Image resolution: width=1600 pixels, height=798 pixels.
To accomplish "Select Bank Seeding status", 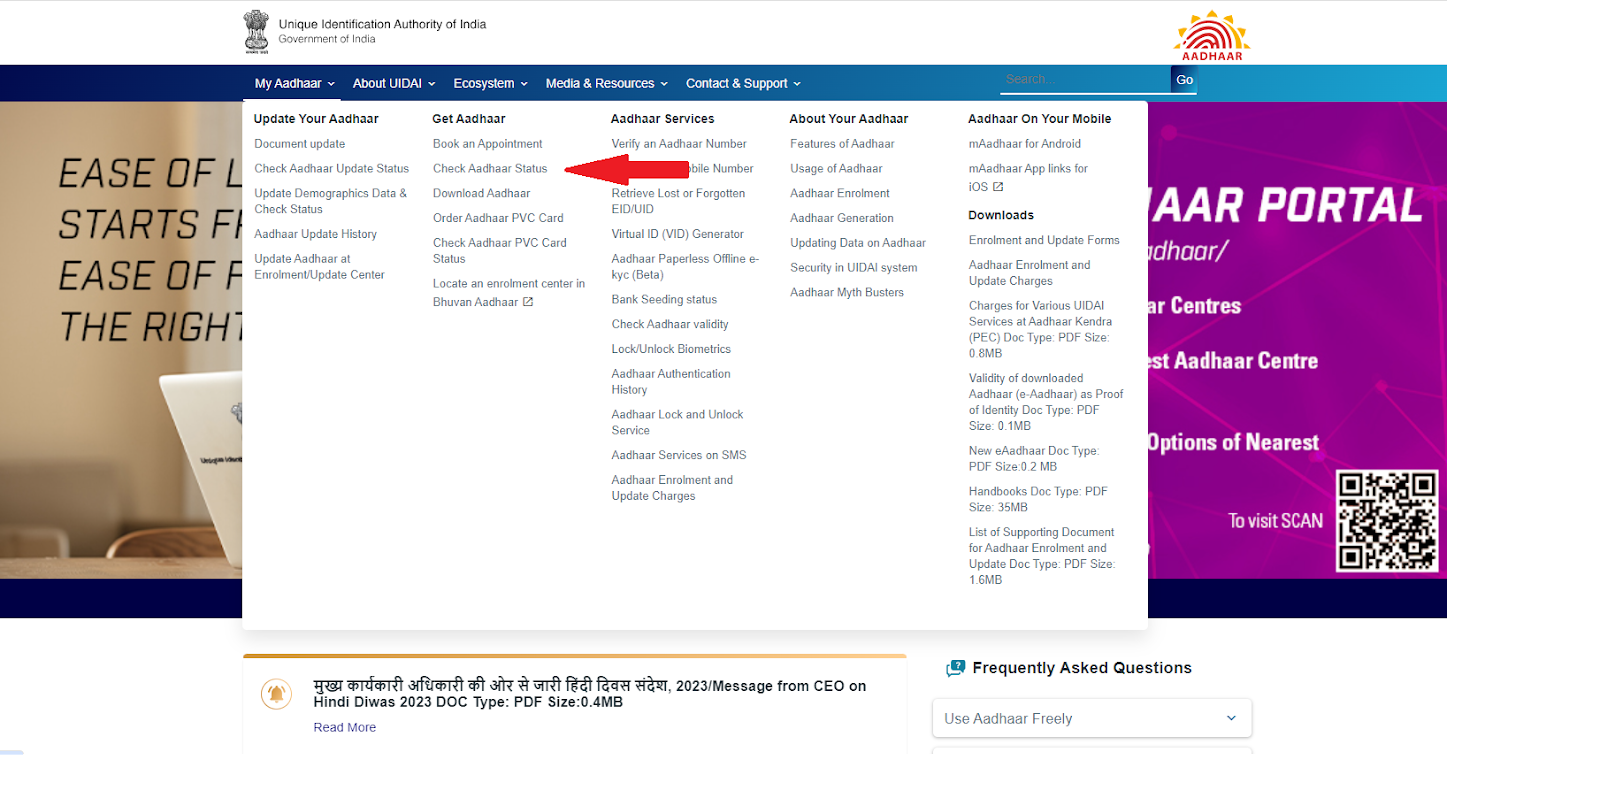I will tap(664, 300).
